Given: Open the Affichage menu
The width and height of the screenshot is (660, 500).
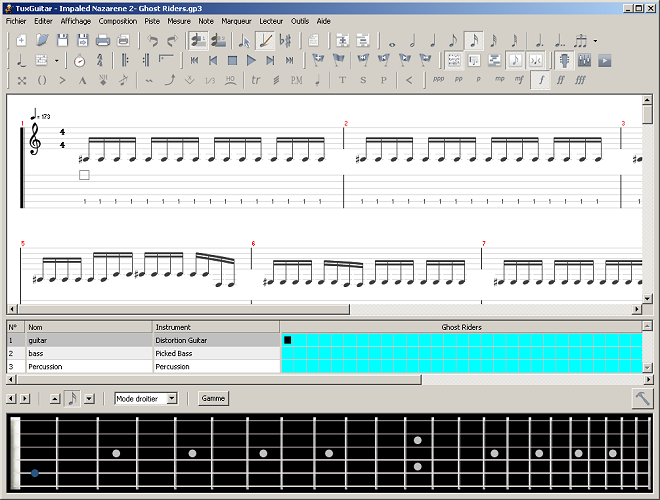Looking at the screenshot, I should coord(76,21).
